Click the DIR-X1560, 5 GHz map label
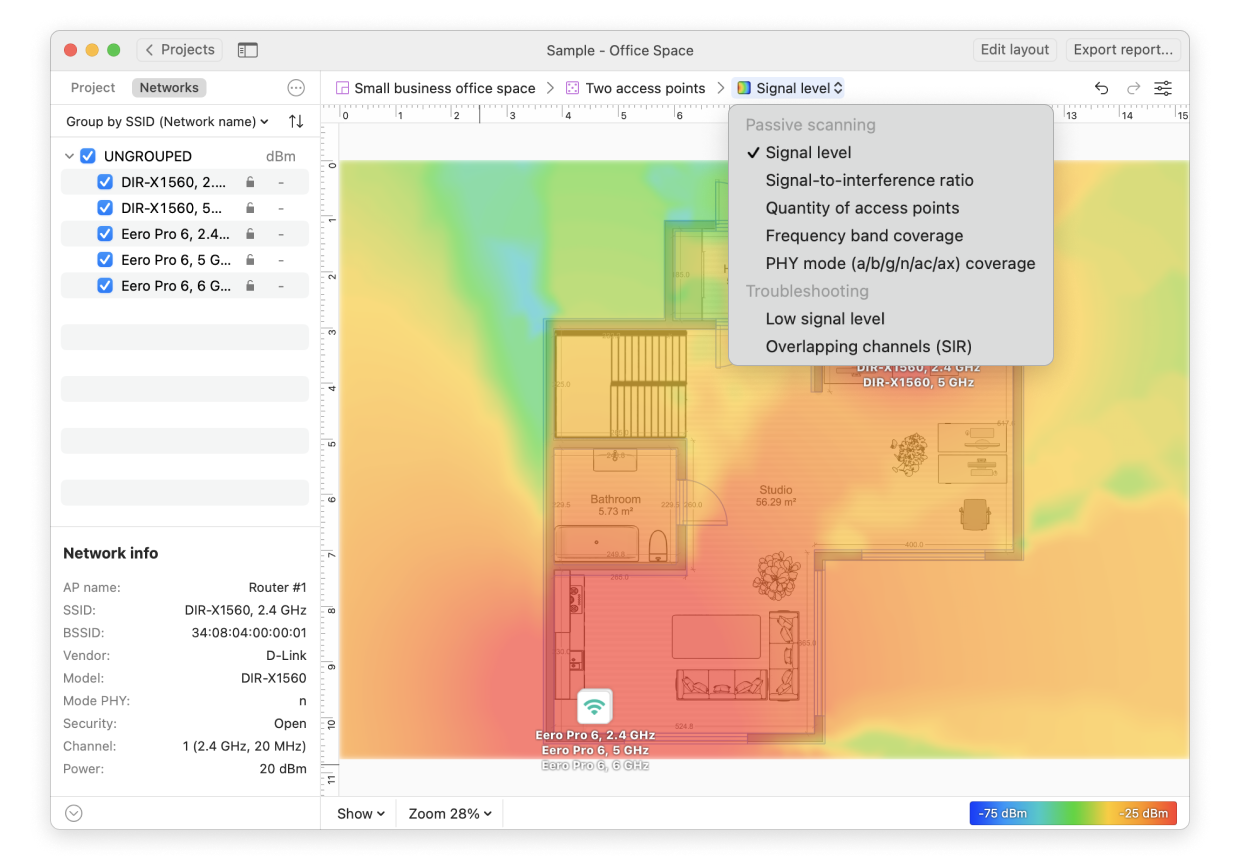The width and height of the screenshot is (1240, 860). tap(918, 382)
